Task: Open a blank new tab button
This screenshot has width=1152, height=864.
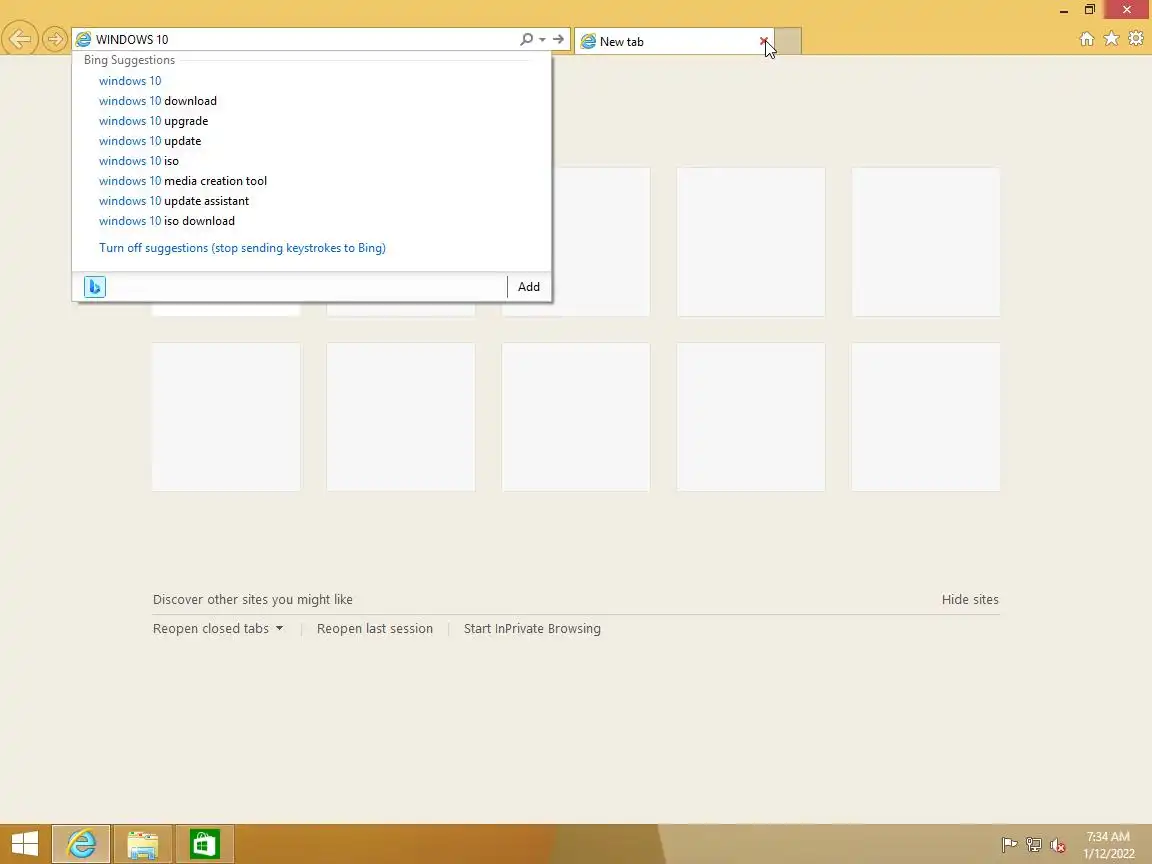Action: coord(788,42)
